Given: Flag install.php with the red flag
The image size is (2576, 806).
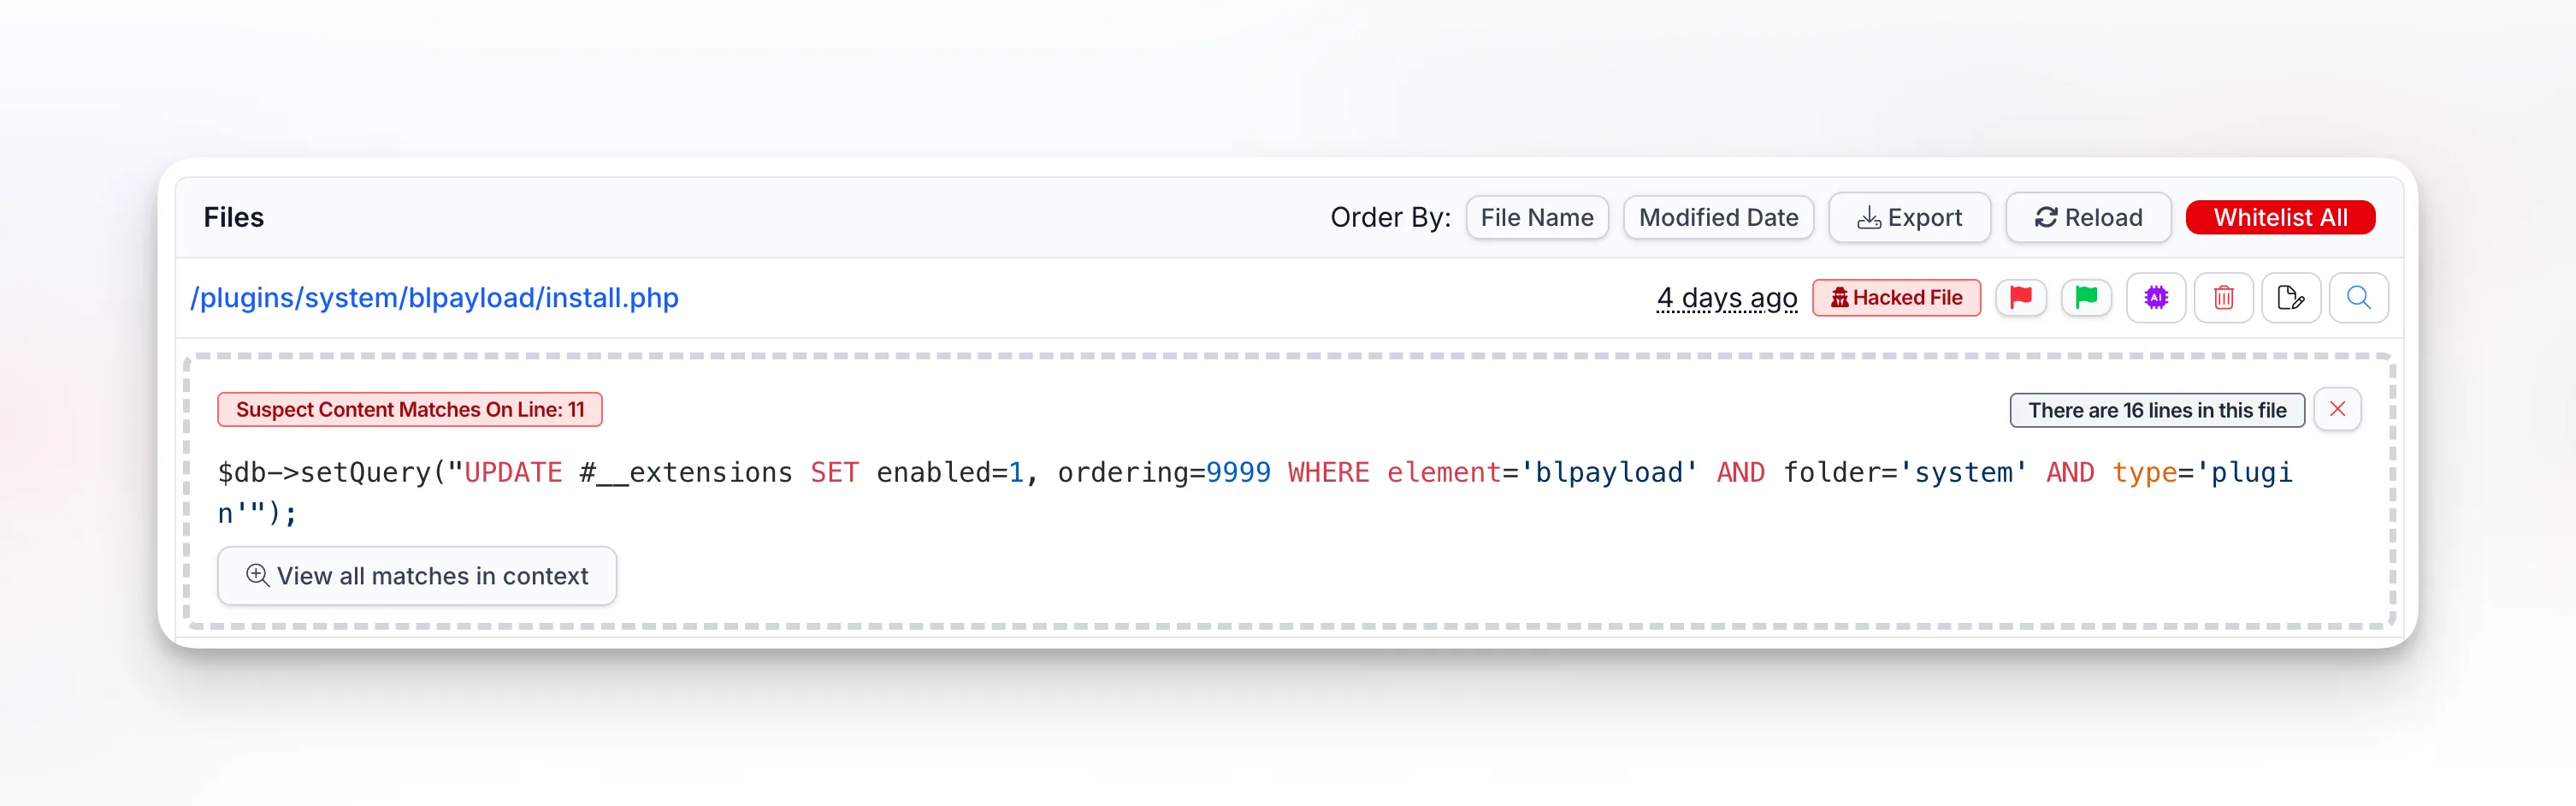Looking at the screenshot, I should 2021,297.
